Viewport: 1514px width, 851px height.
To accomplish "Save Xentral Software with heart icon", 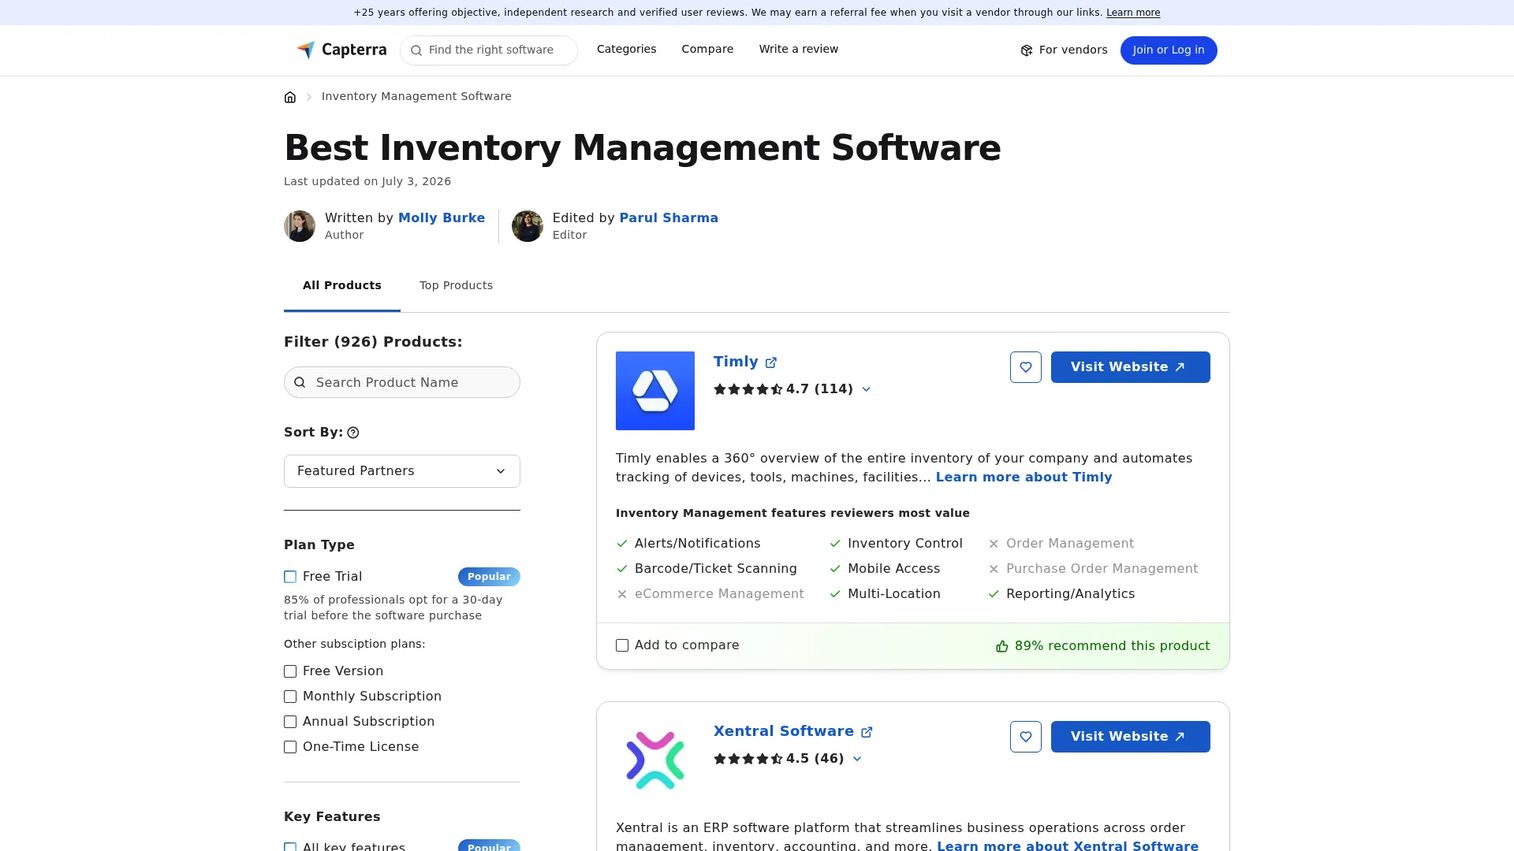I will tap(1025, 737).
